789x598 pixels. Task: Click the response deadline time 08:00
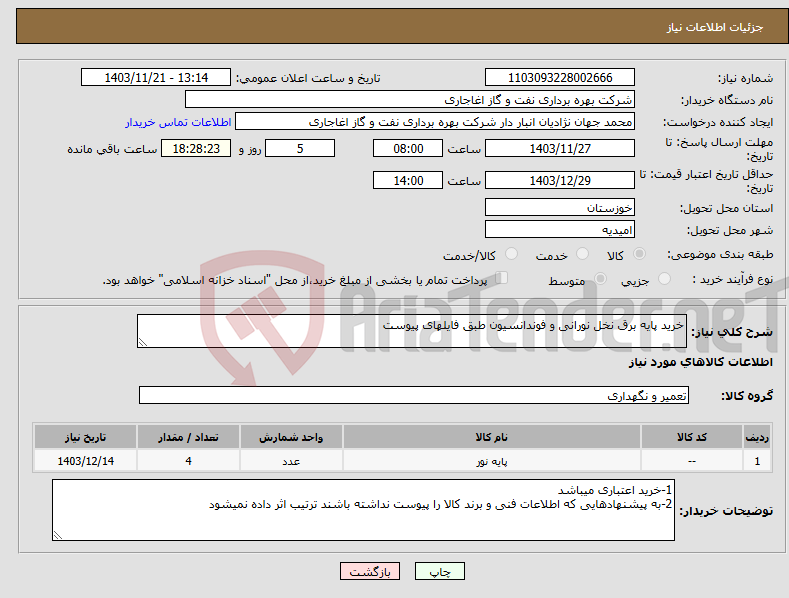(408, 148)
